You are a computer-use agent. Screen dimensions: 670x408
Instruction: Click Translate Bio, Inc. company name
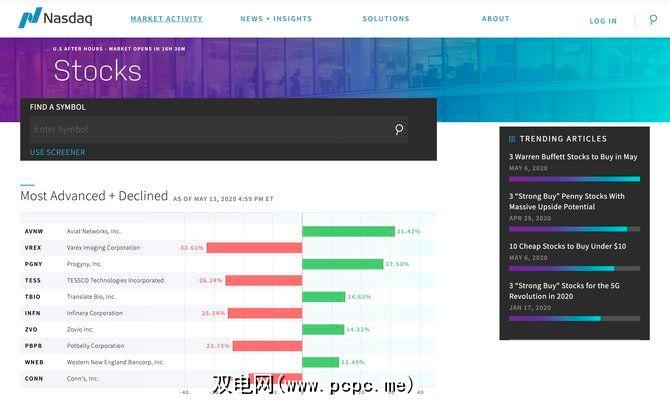91,296
